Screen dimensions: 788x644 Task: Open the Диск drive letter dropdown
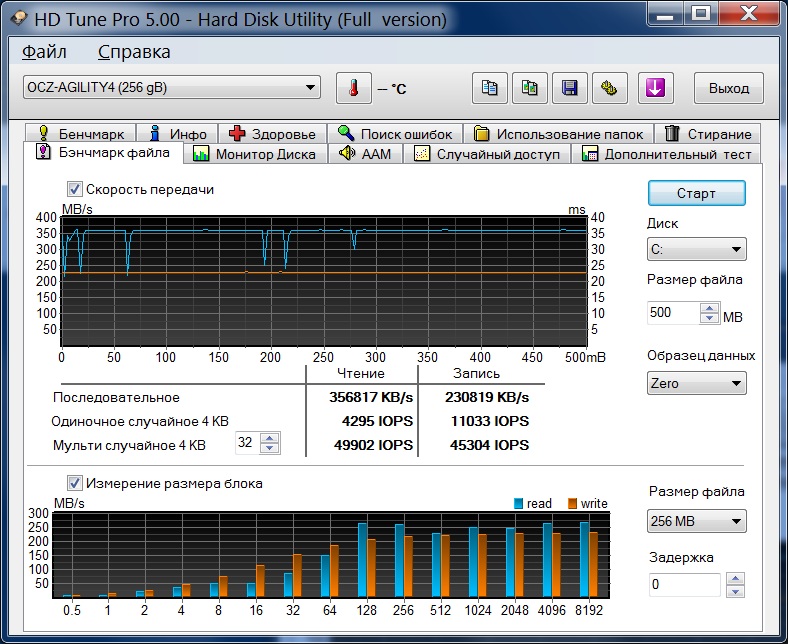point(696,249)
